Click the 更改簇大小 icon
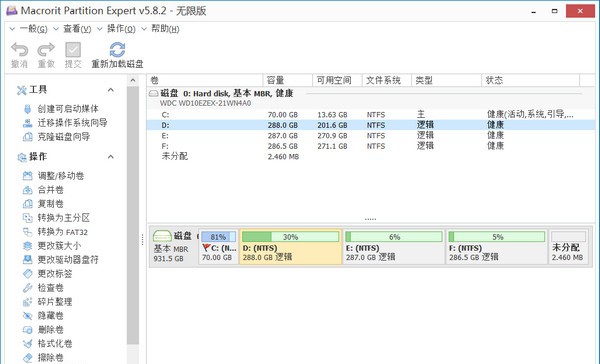Screen dimensions: 600x364 point(28,246)
